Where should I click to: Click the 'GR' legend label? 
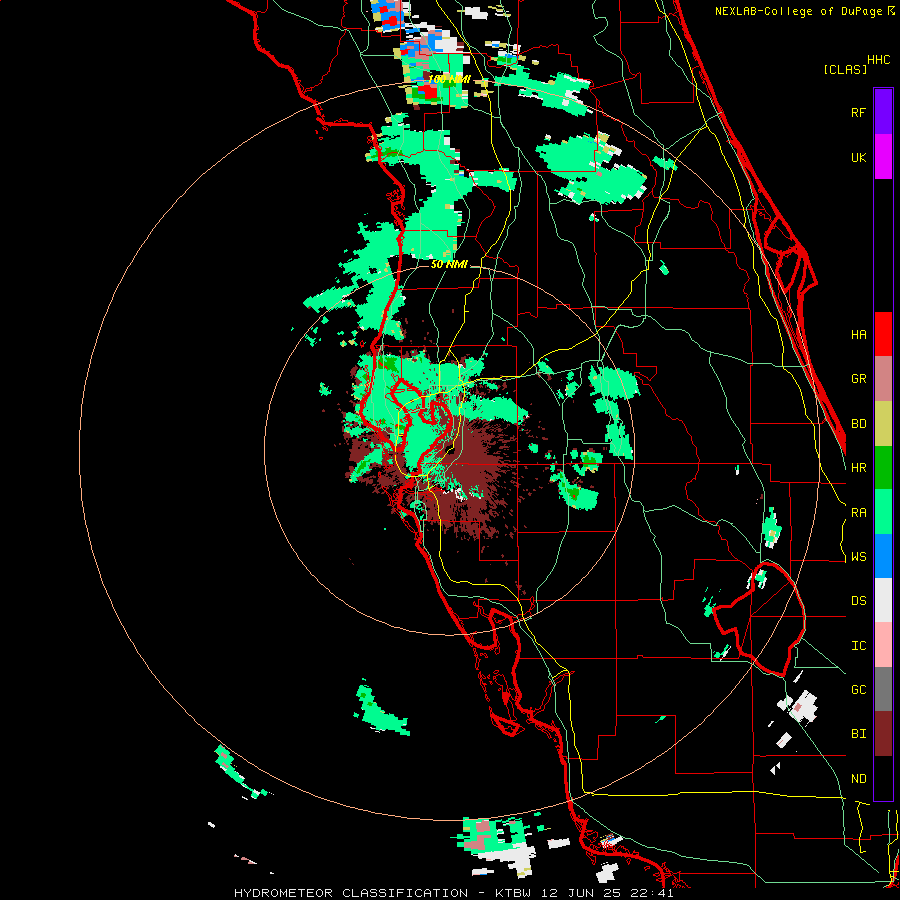(x=858, y=379)
